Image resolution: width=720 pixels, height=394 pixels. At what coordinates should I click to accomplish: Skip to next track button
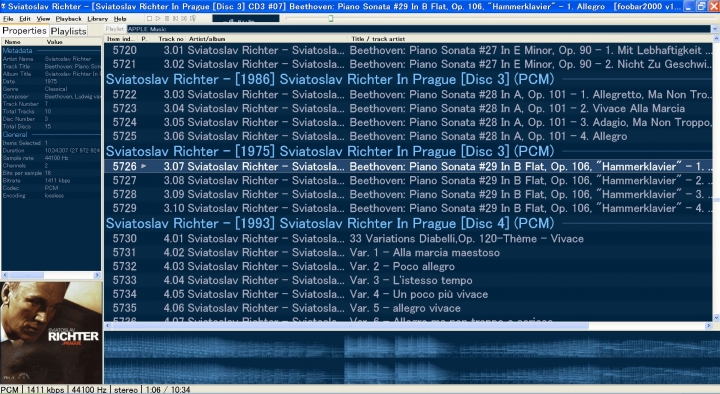click(184, 19)
